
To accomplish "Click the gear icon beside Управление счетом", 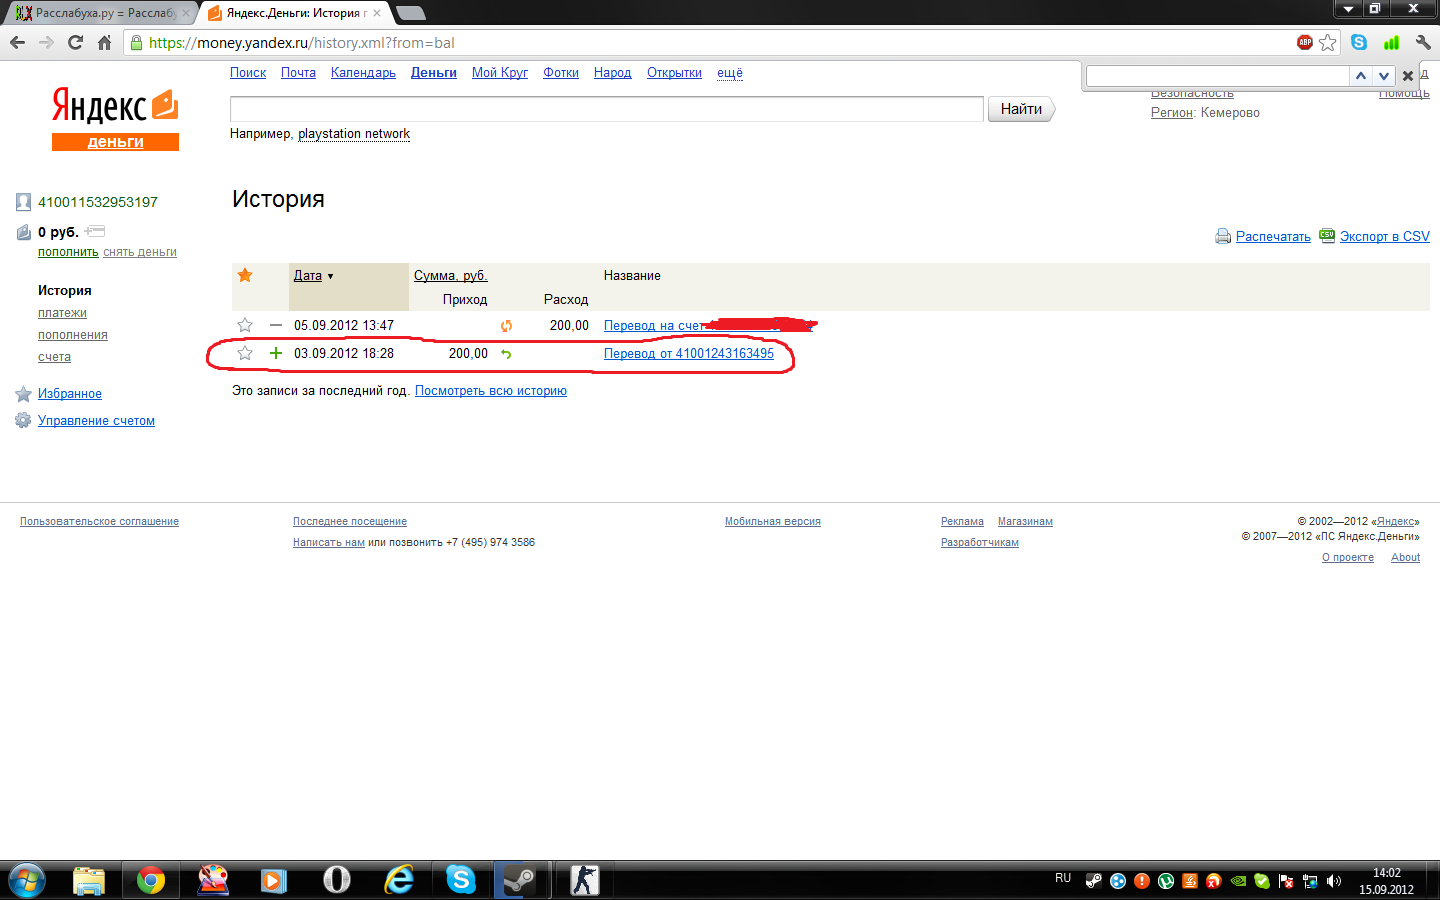I will point(23,421).
